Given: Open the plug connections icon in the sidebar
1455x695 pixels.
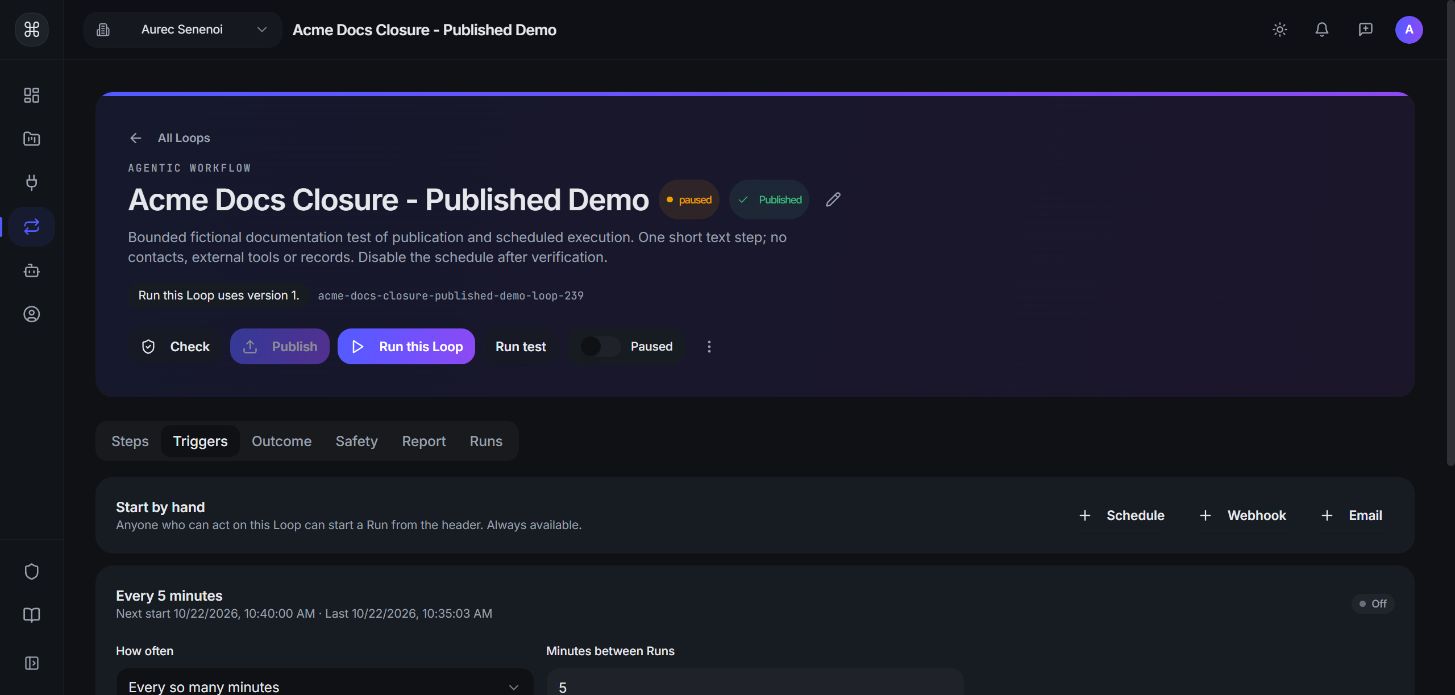Looking at the screenshot, I should point(32,182).
